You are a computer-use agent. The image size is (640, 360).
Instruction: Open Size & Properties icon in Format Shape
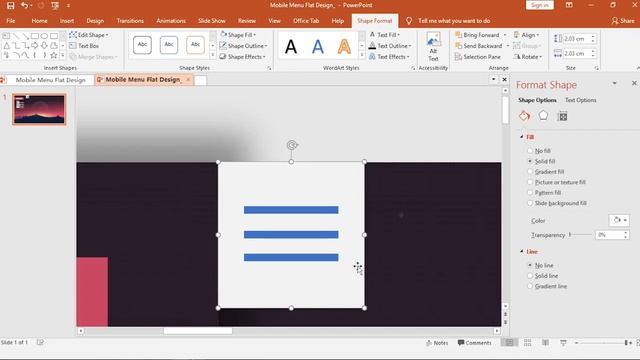(562, 116)
